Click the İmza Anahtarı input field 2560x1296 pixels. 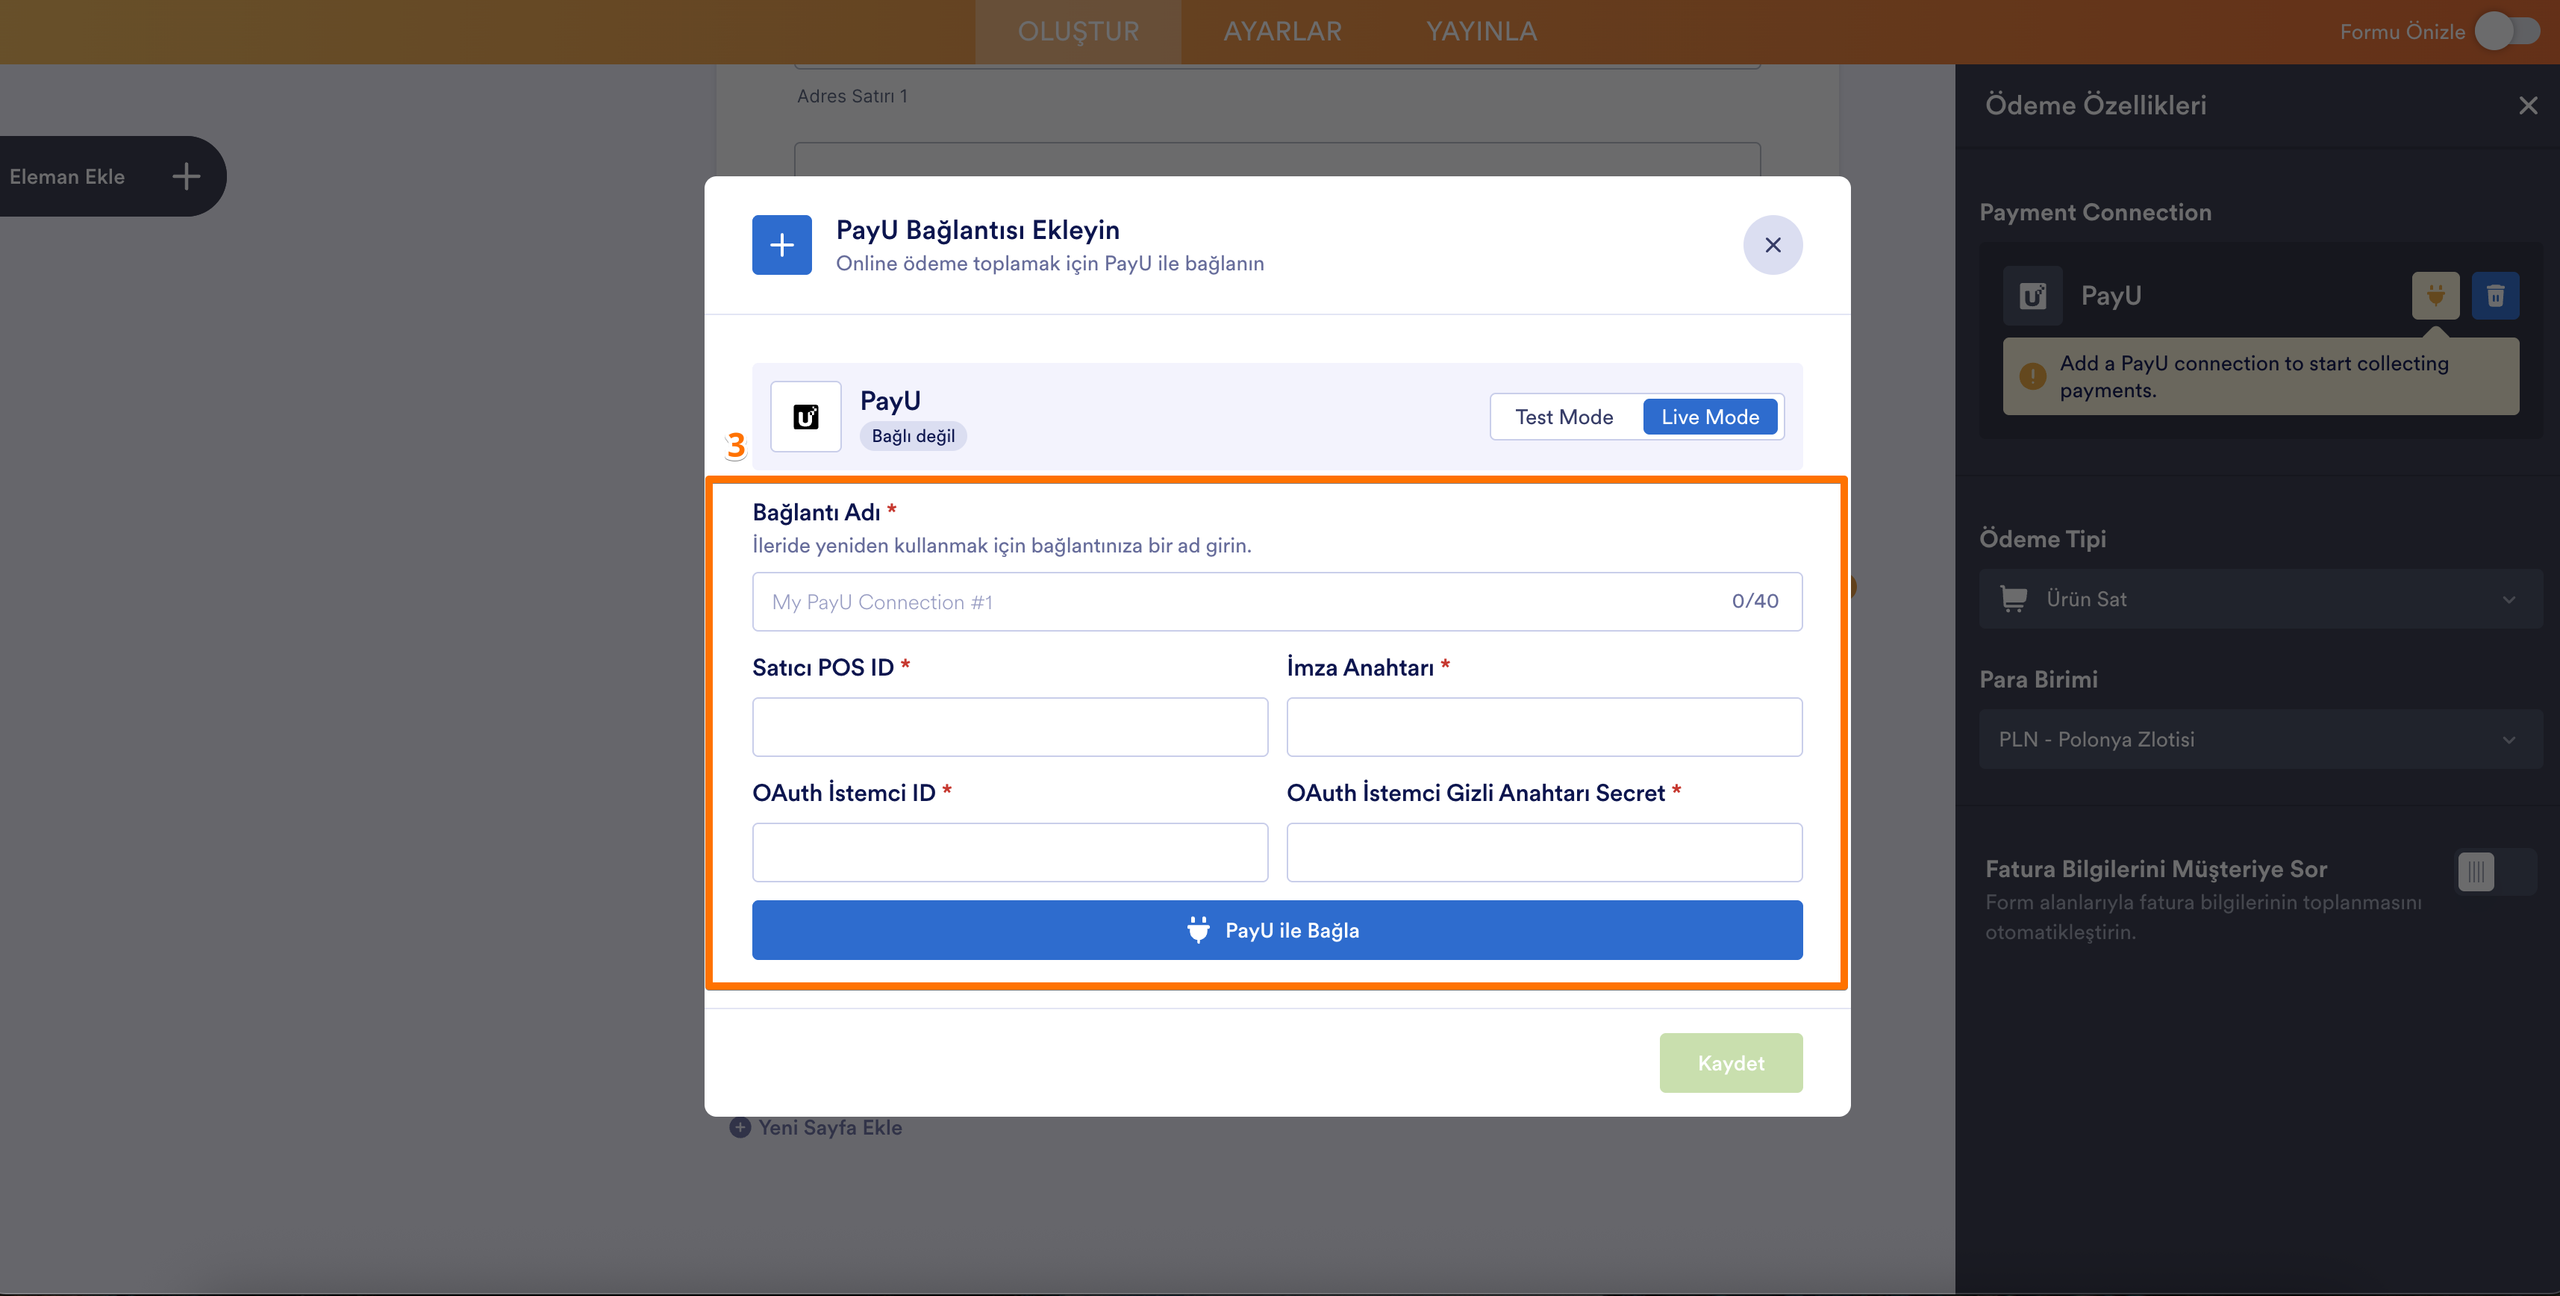click(x=1544, y=727)
